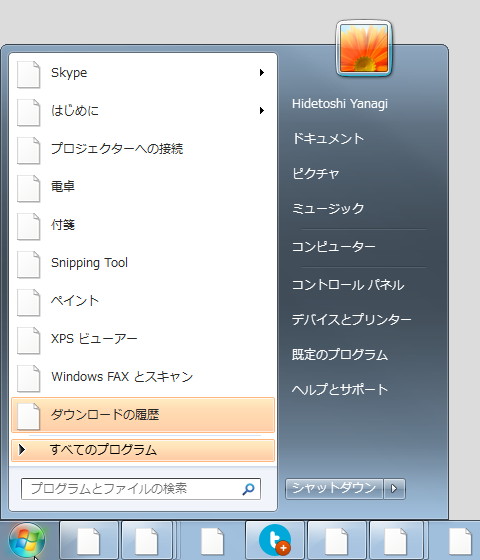Screen dimensions: 480x560
Task: Open コントロール パネル
Action: (x=348, y=285)
